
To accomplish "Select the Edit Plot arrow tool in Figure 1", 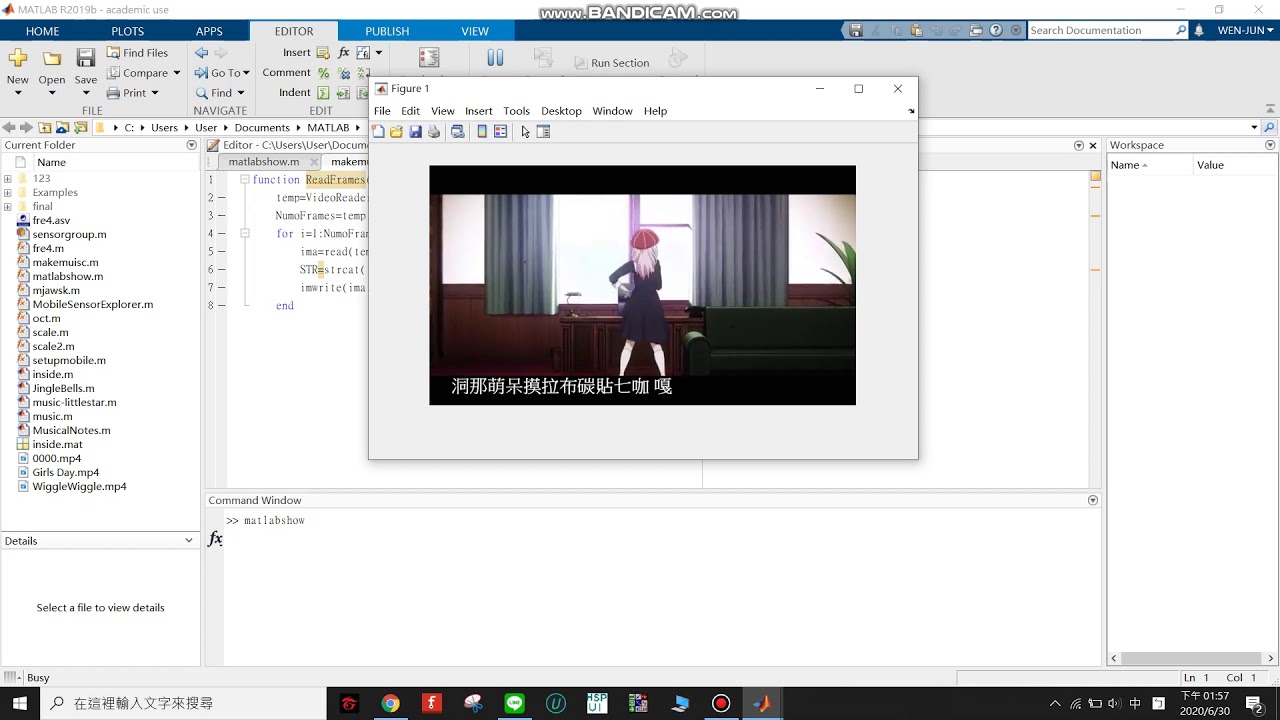I will (525, 132).
